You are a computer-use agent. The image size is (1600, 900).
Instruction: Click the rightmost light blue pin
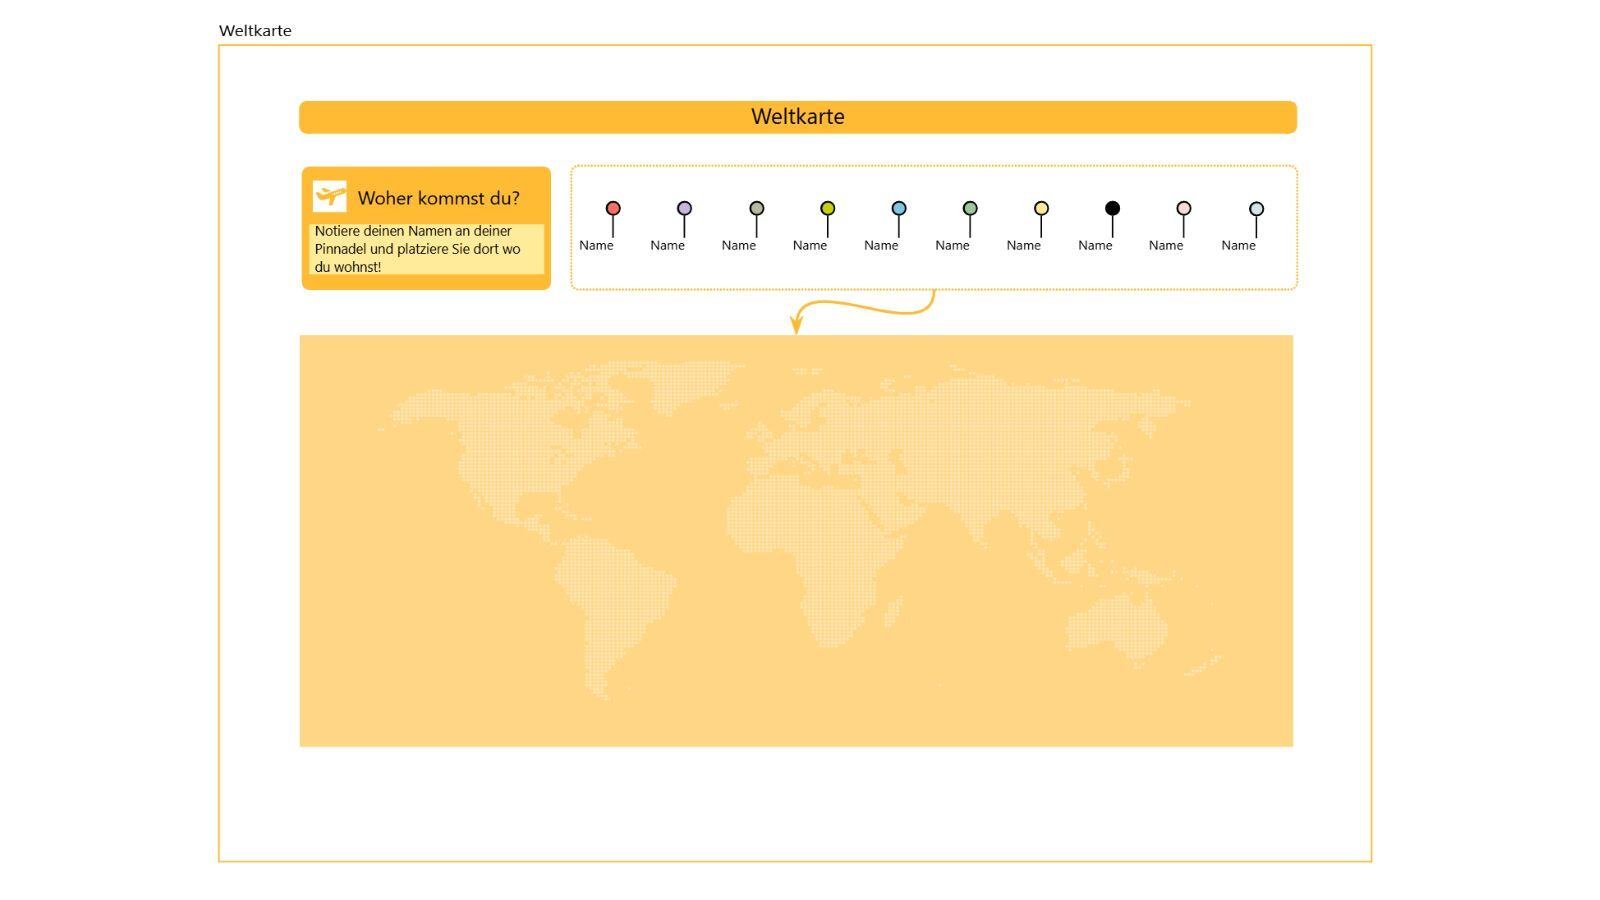pyautogui.click(x=1256, y=209)
